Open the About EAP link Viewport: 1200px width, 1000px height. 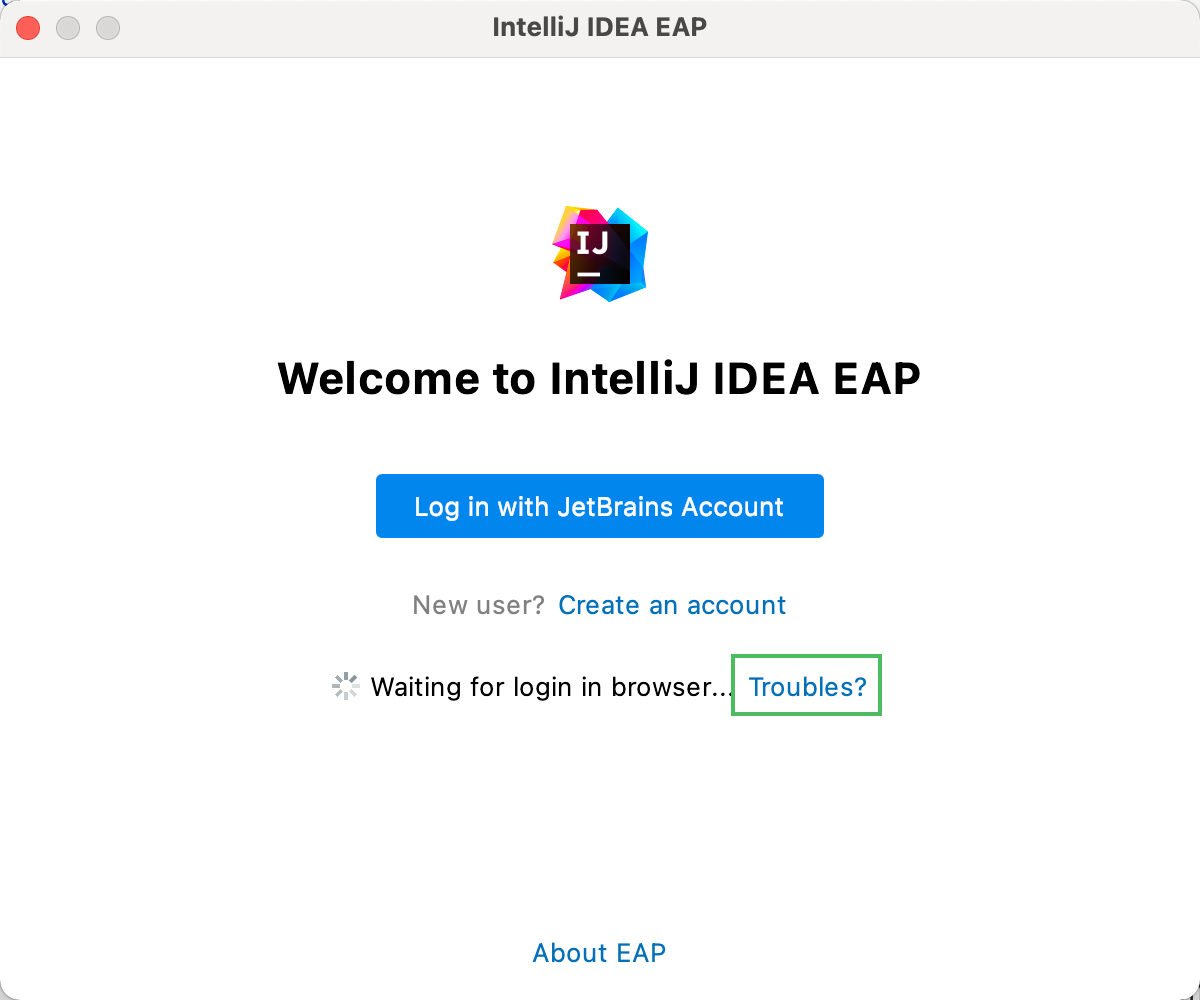[599, 953]
